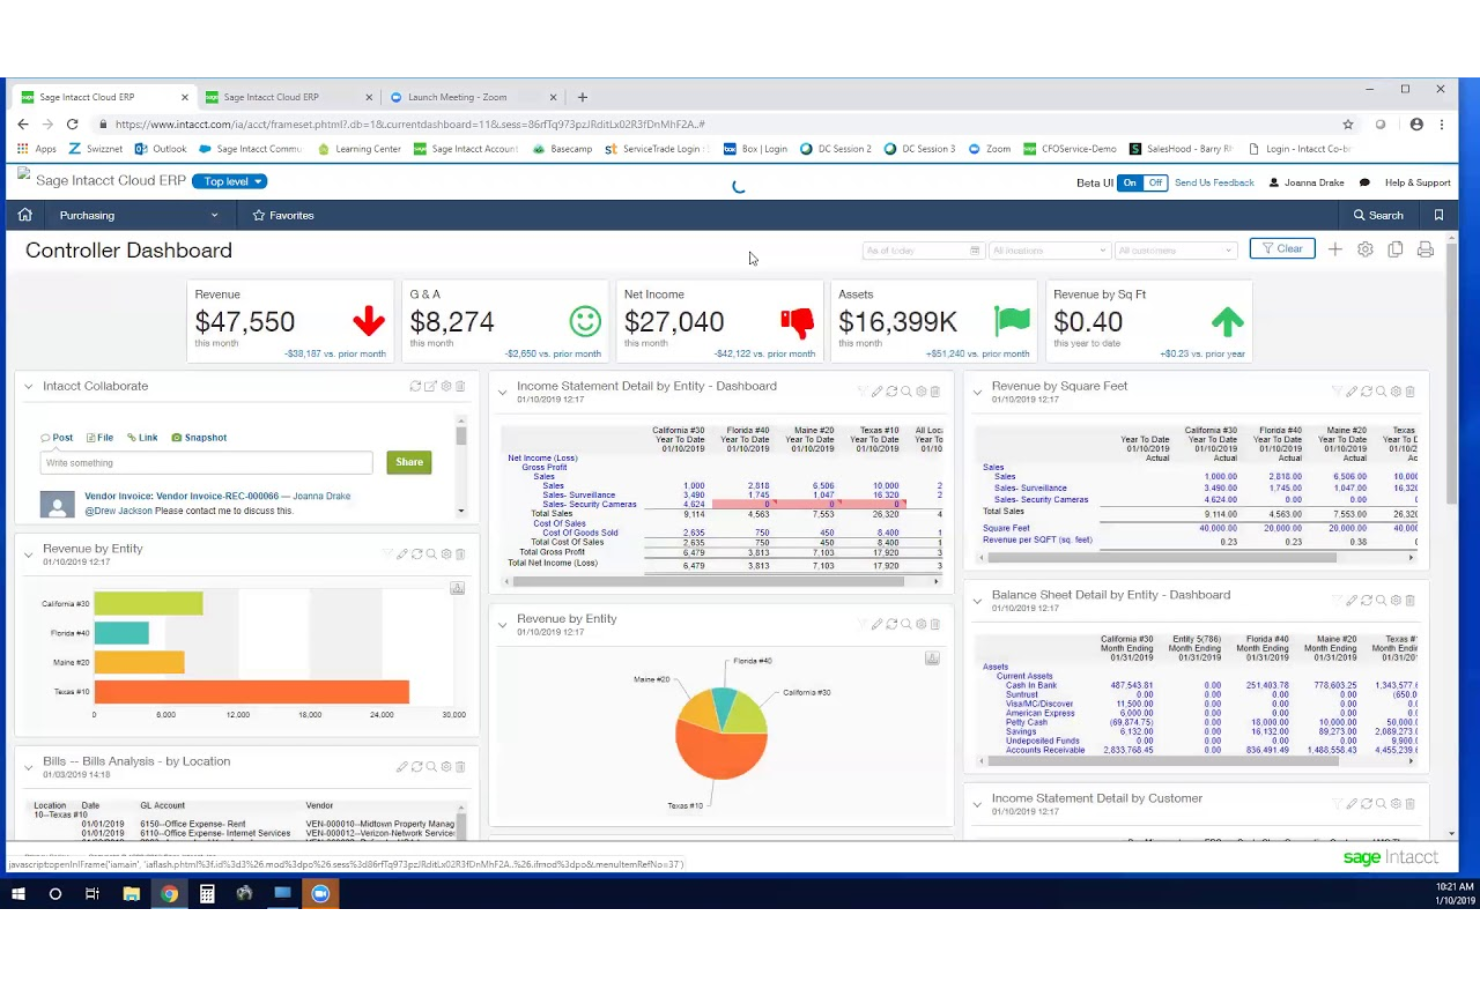Reload the browser page

click(x=72, y=124)
